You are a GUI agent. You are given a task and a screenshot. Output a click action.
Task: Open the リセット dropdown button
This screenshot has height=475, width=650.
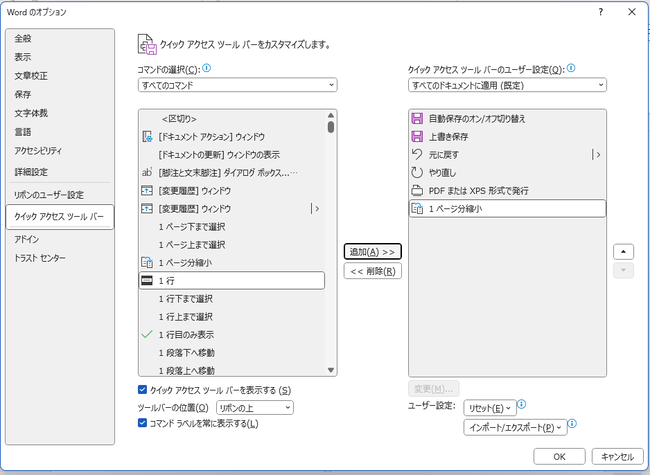point(490,408)
